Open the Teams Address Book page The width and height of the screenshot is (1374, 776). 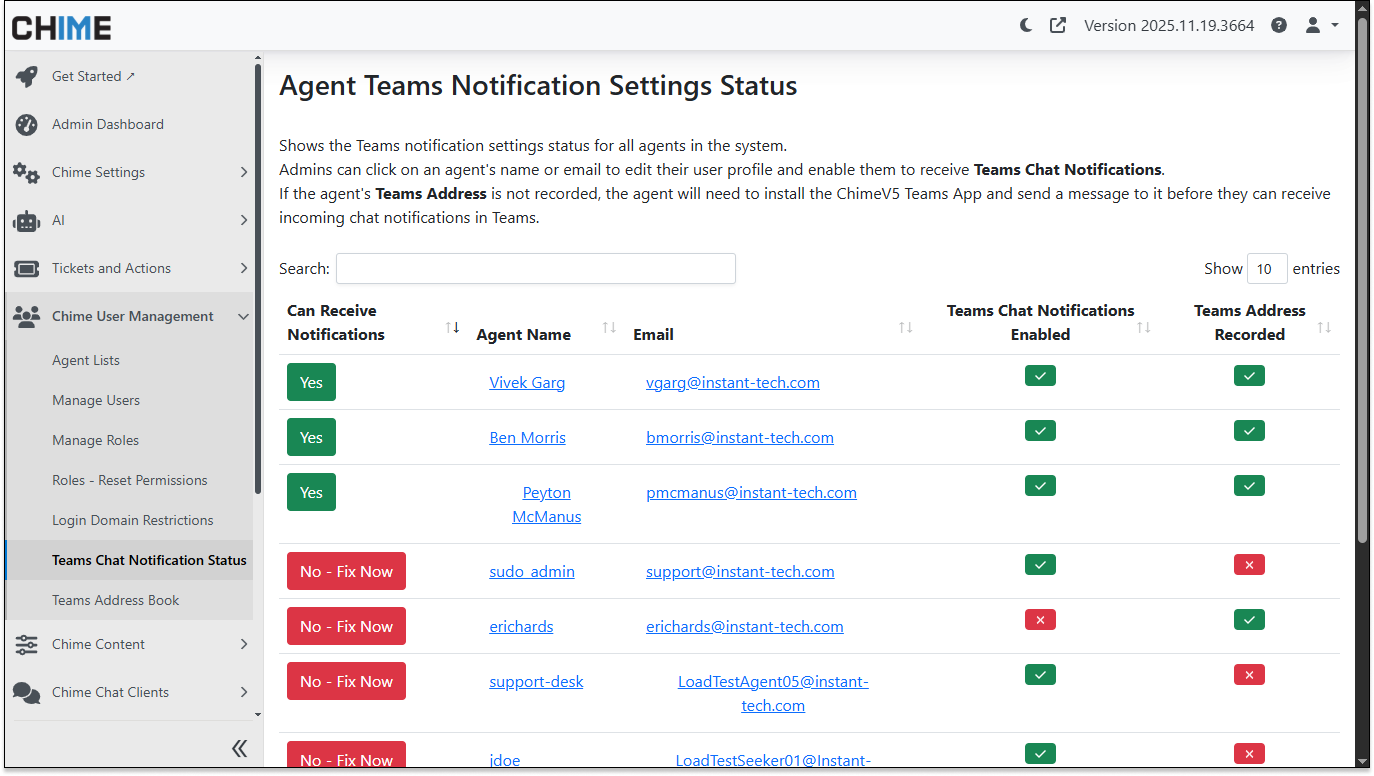pyautogui.click(x=116, y=601)
